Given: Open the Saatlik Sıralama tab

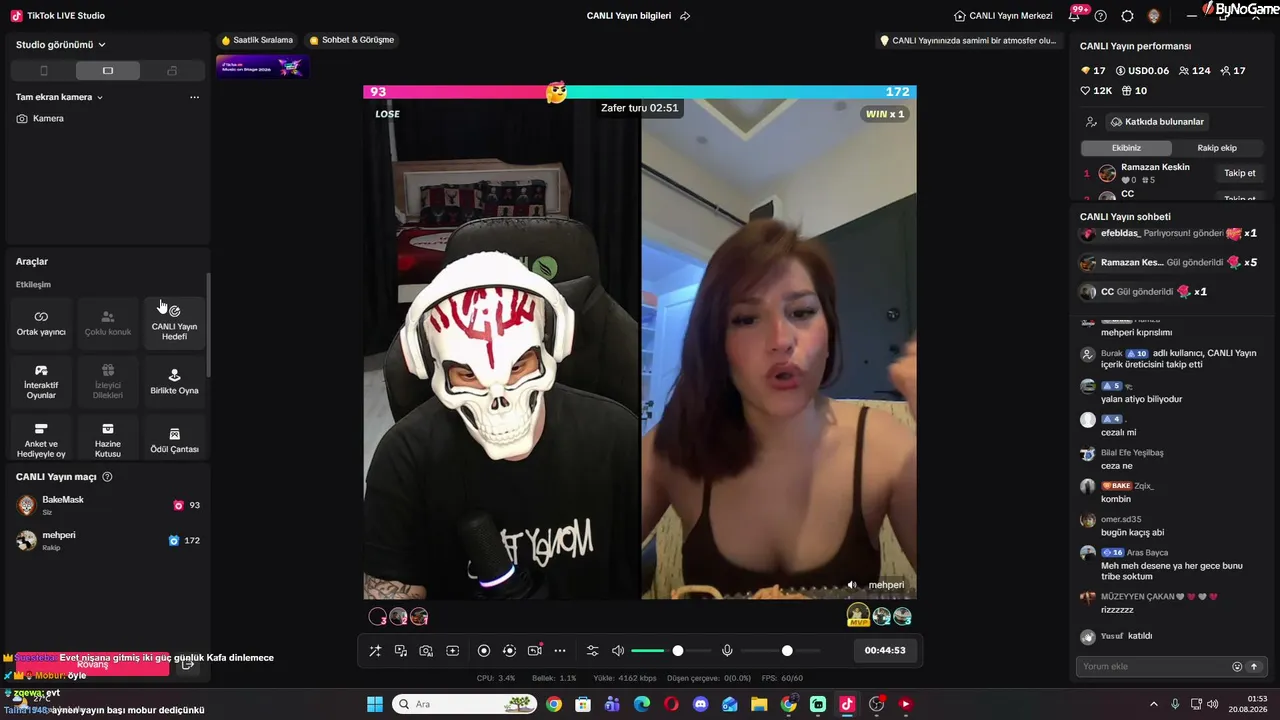Looking at the screenshot, I should point(257,40).
